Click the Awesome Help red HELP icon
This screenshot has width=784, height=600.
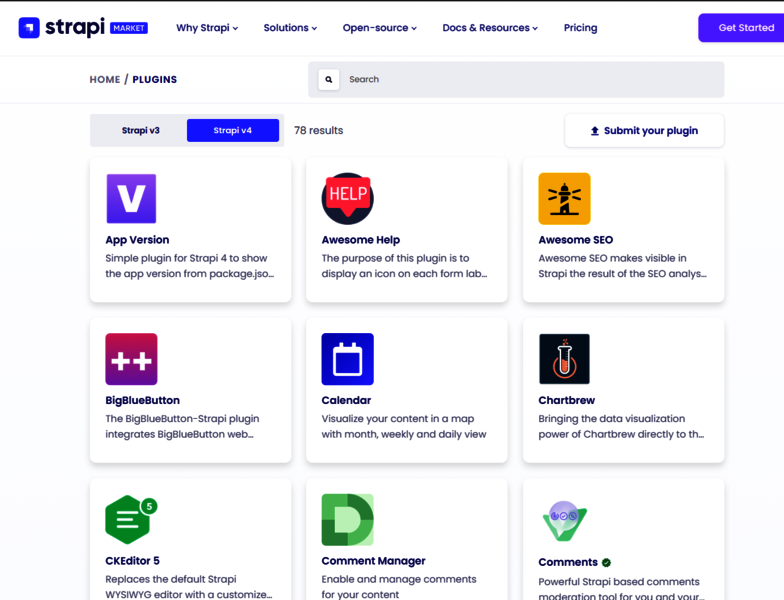348,198
